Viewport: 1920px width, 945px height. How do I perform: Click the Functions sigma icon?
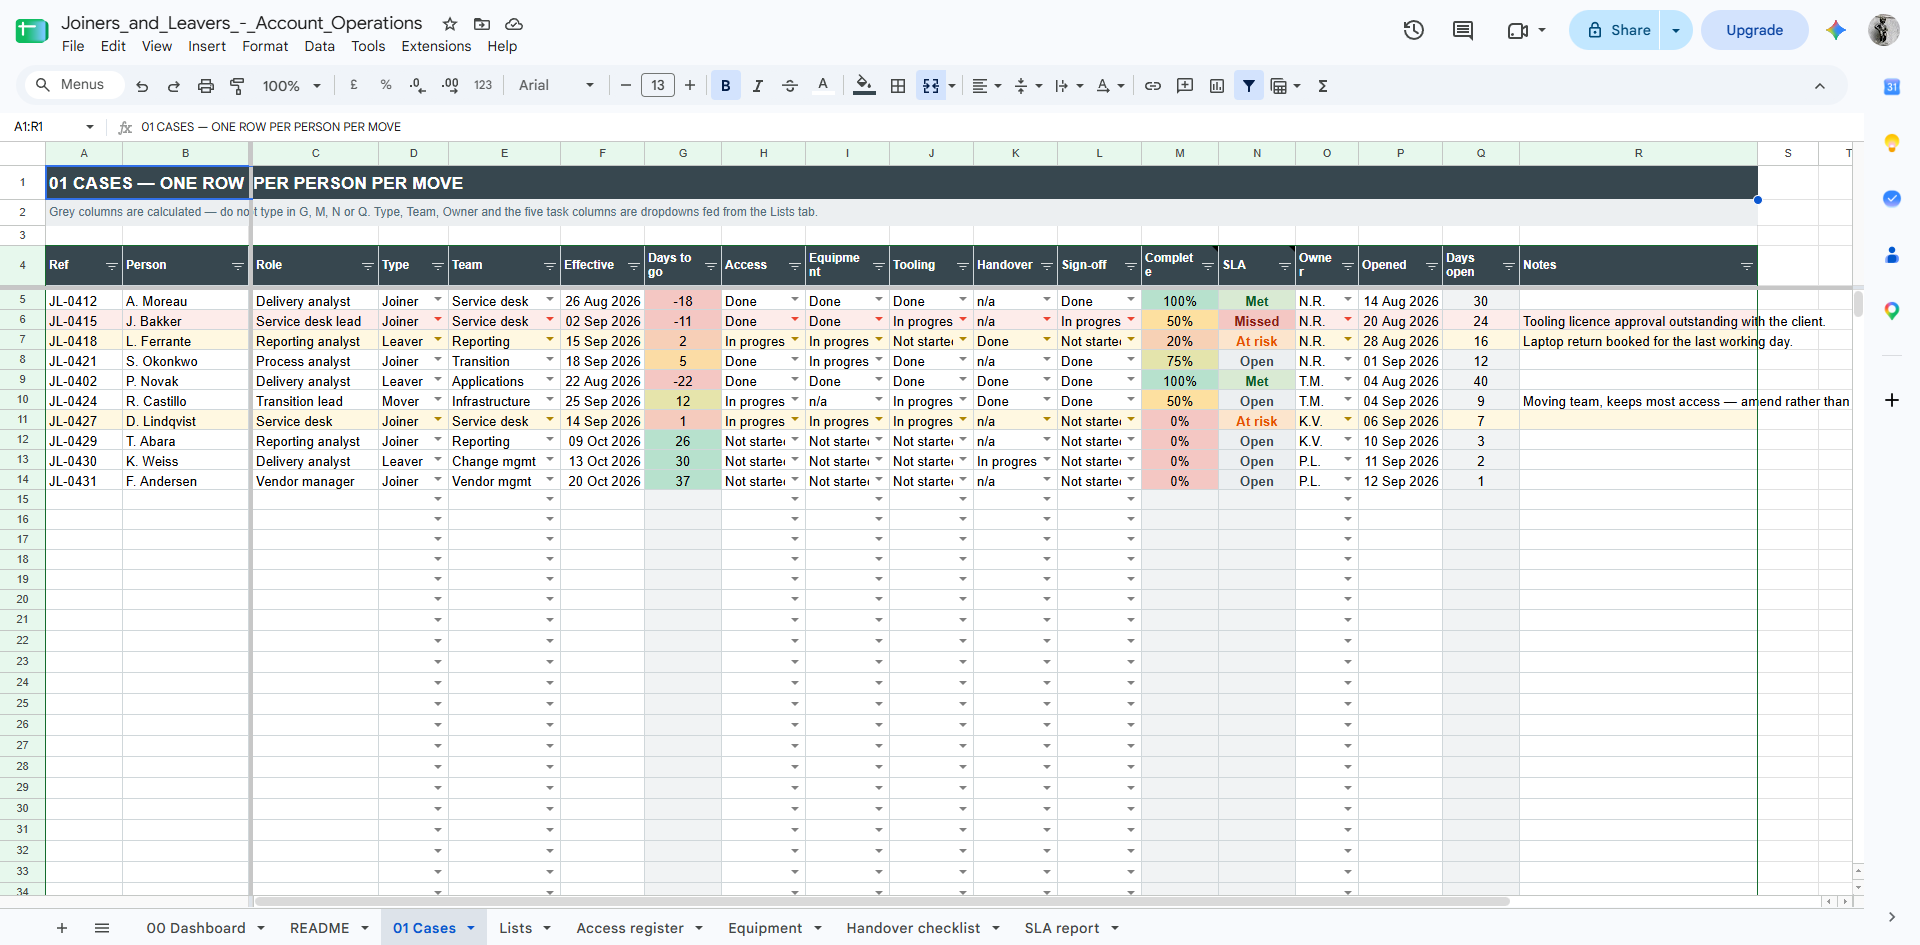click(x=1323, y=86)
